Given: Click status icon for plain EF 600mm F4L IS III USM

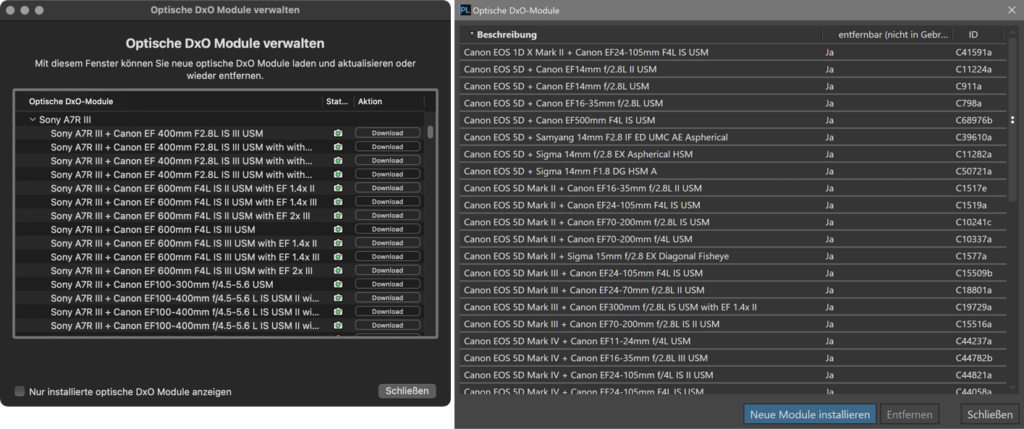Looking at the screenshot, I should 338,229.
